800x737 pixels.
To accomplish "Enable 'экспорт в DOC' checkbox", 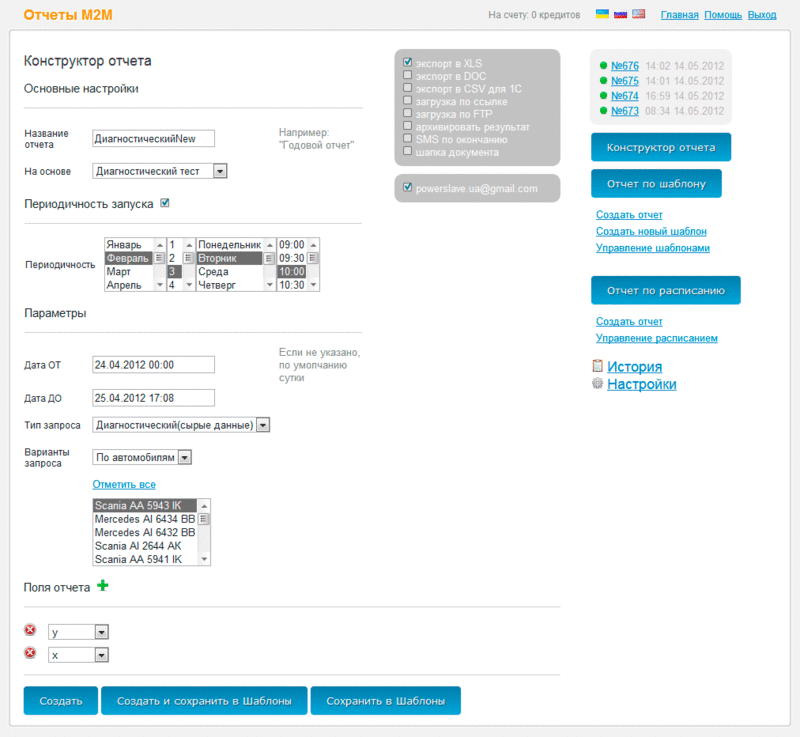I will click(408, 75).
